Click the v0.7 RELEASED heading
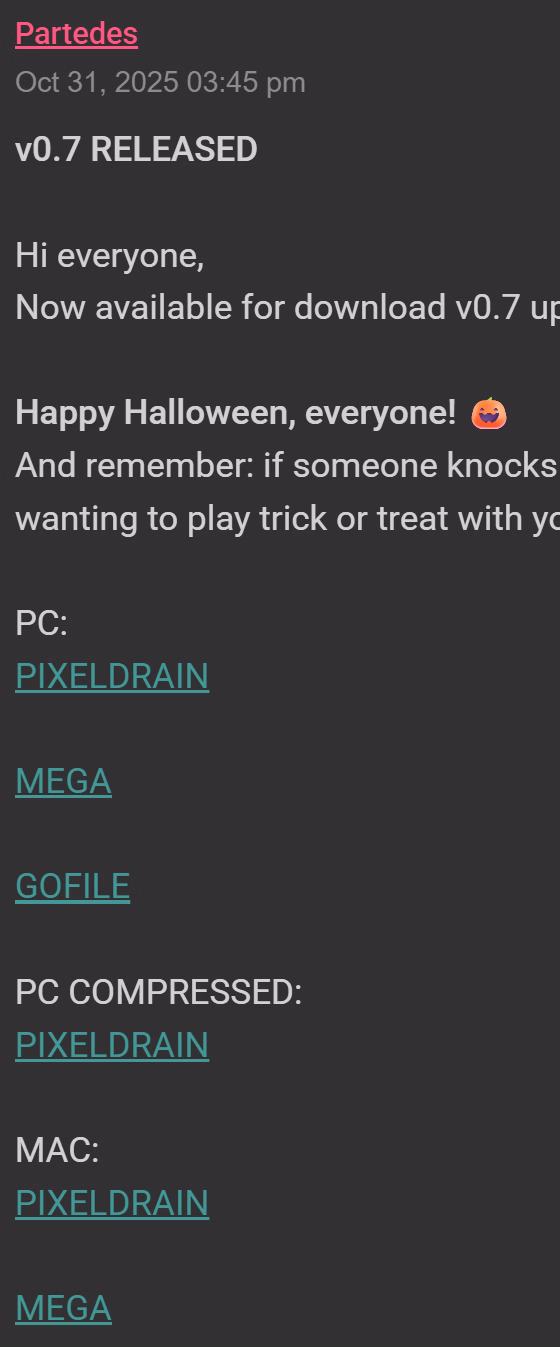The height and width of the screenshot is (1347, 560). (x=136, y=150)
